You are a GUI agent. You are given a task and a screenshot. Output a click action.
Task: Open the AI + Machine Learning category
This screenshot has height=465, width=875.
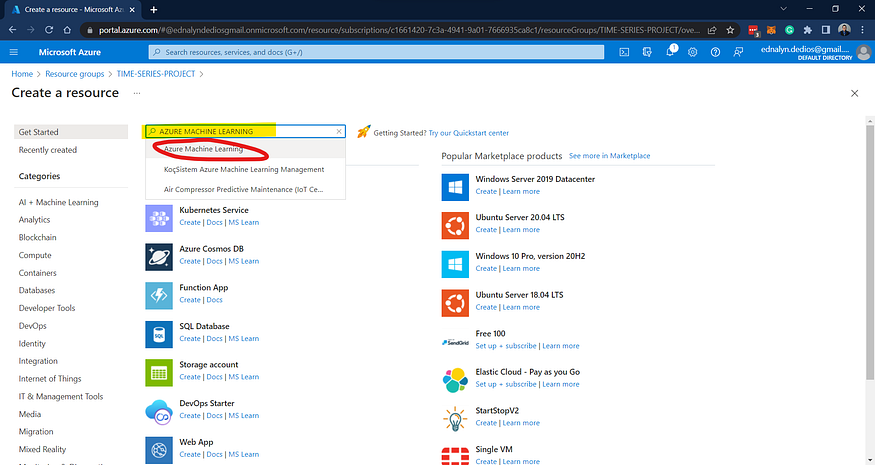pos(59,202)
